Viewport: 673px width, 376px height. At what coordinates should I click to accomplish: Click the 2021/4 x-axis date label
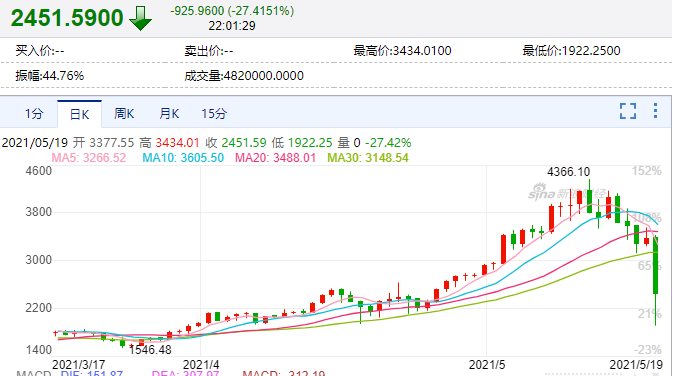201,365
